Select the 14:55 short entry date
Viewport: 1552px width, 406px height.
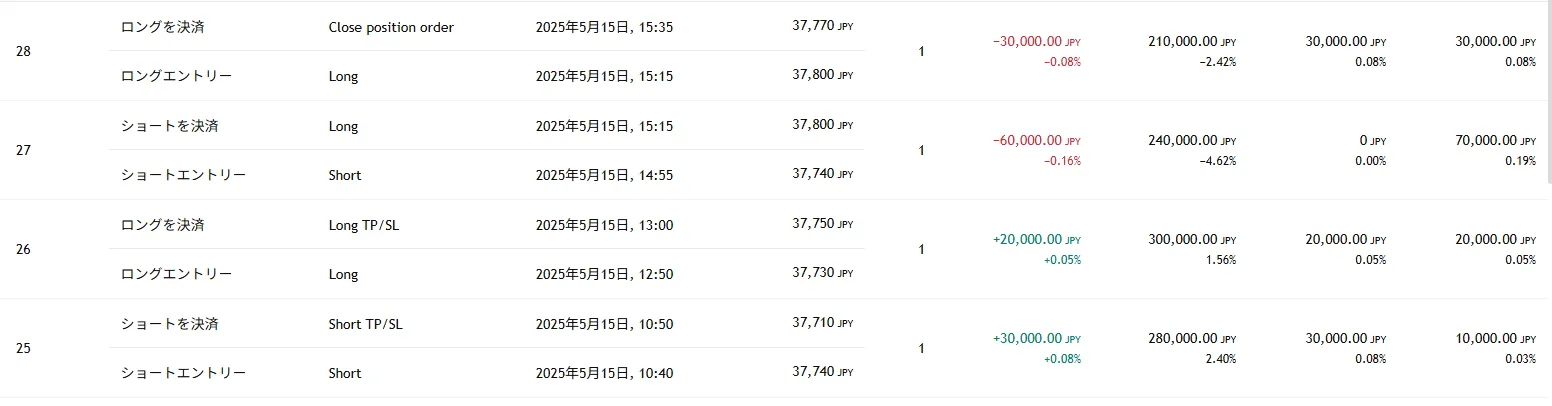(604, 175)
